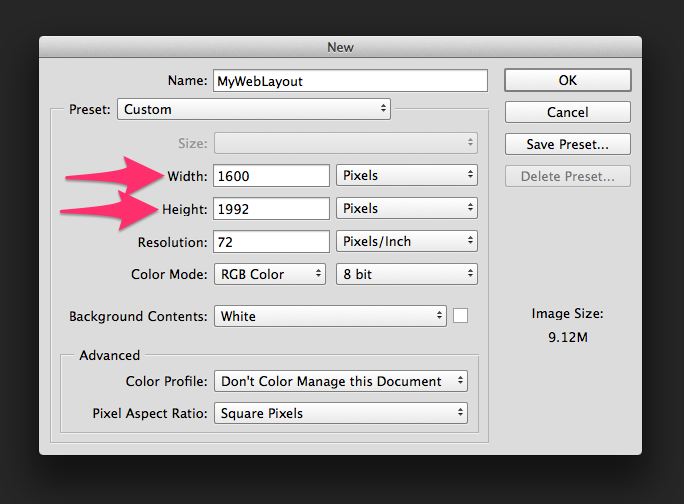The height and width of the screenshot is (504, 684).
Task: Open the Width units dropdown
Action: [406, 175]
